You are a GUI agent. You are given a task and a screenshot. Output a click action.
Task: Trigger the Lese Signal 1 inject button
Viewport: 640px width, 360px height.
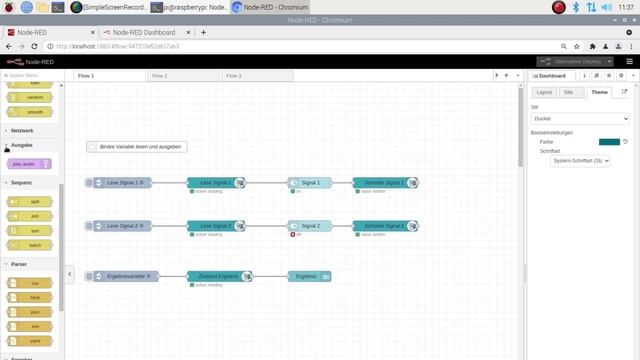(89, 183)
